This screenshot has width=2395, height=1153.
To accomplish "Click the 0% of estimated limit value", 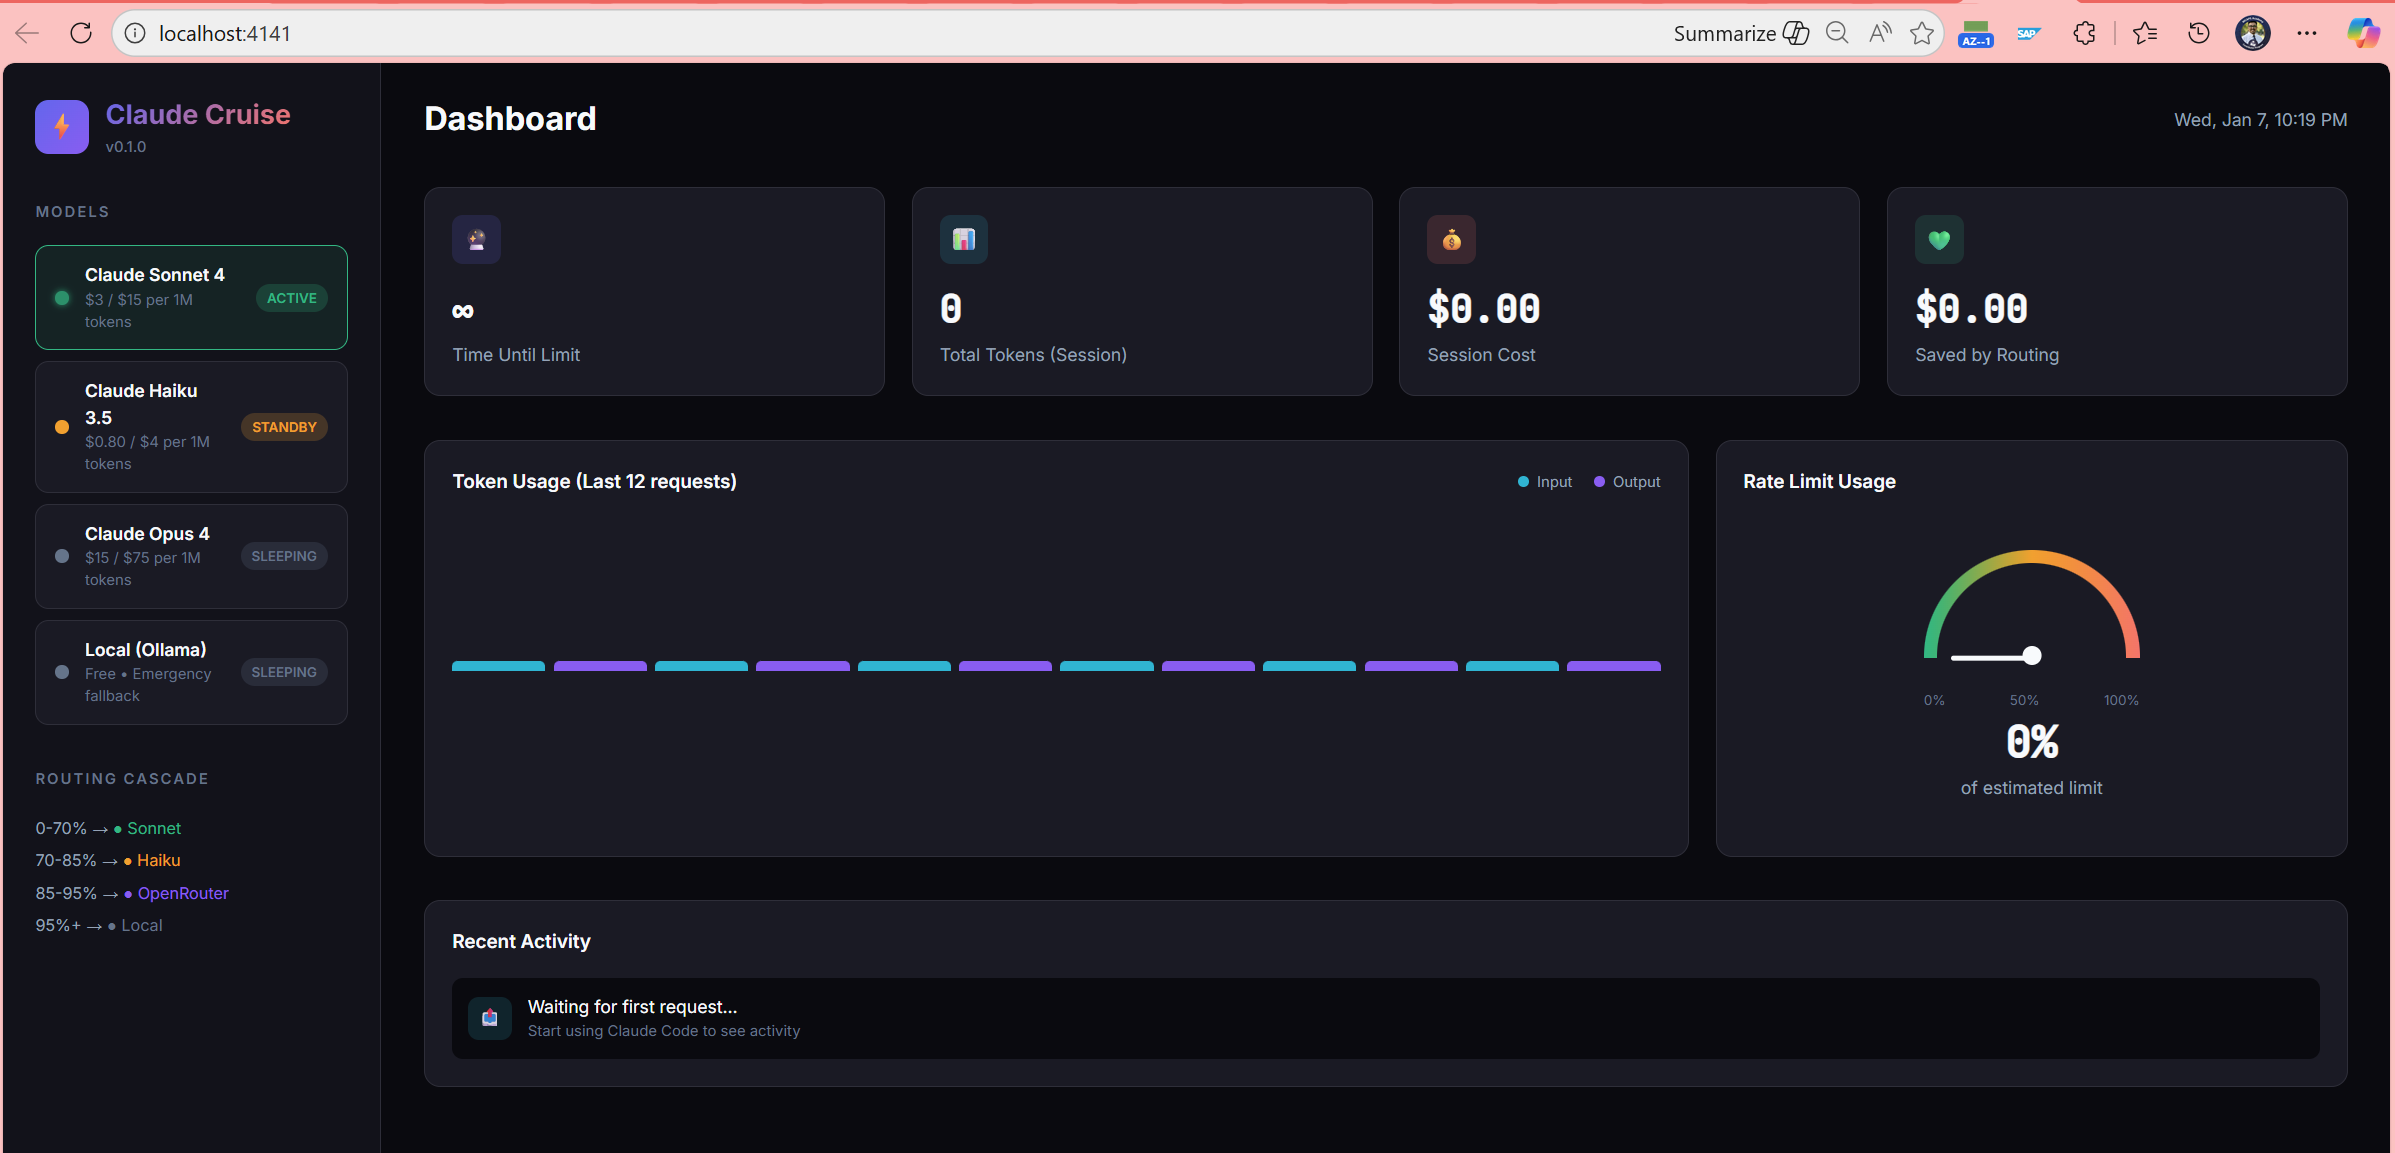I will pos(2032,742).
